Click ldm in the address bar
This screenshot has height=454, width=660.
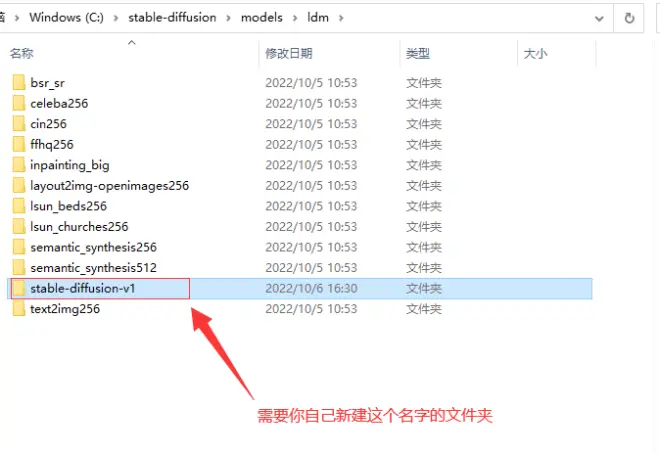click(318, 18)
